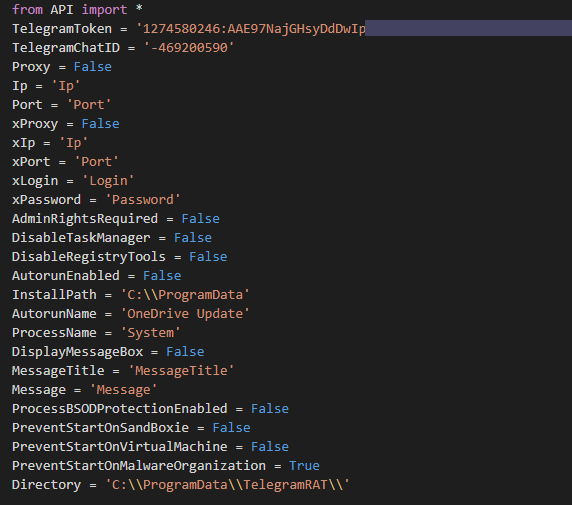Click the 'Port' string on the xPort line
Viewport: 572px width, 505px height.
click(96, 162)
